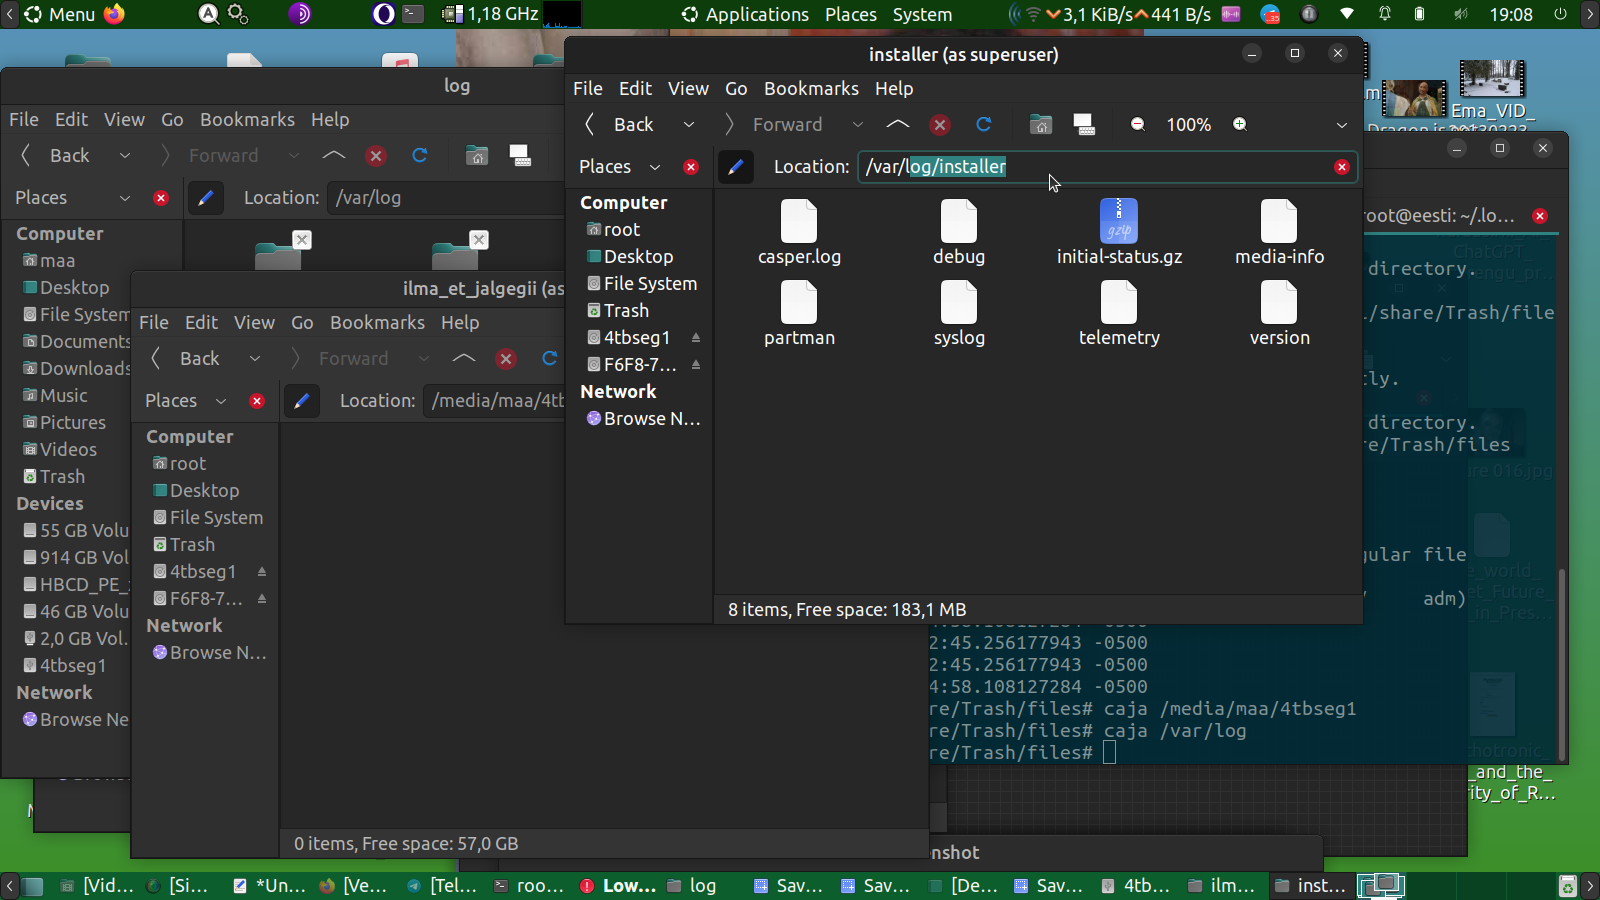1600x900 pixels.
Task: Expand the Places side pane dropdown in installer
Action: point(655,167)
